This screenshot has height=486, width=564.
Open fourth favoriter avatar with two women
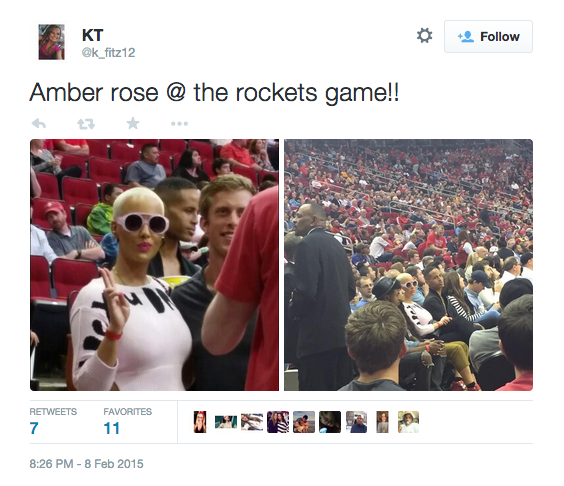(x=278, y=422)
